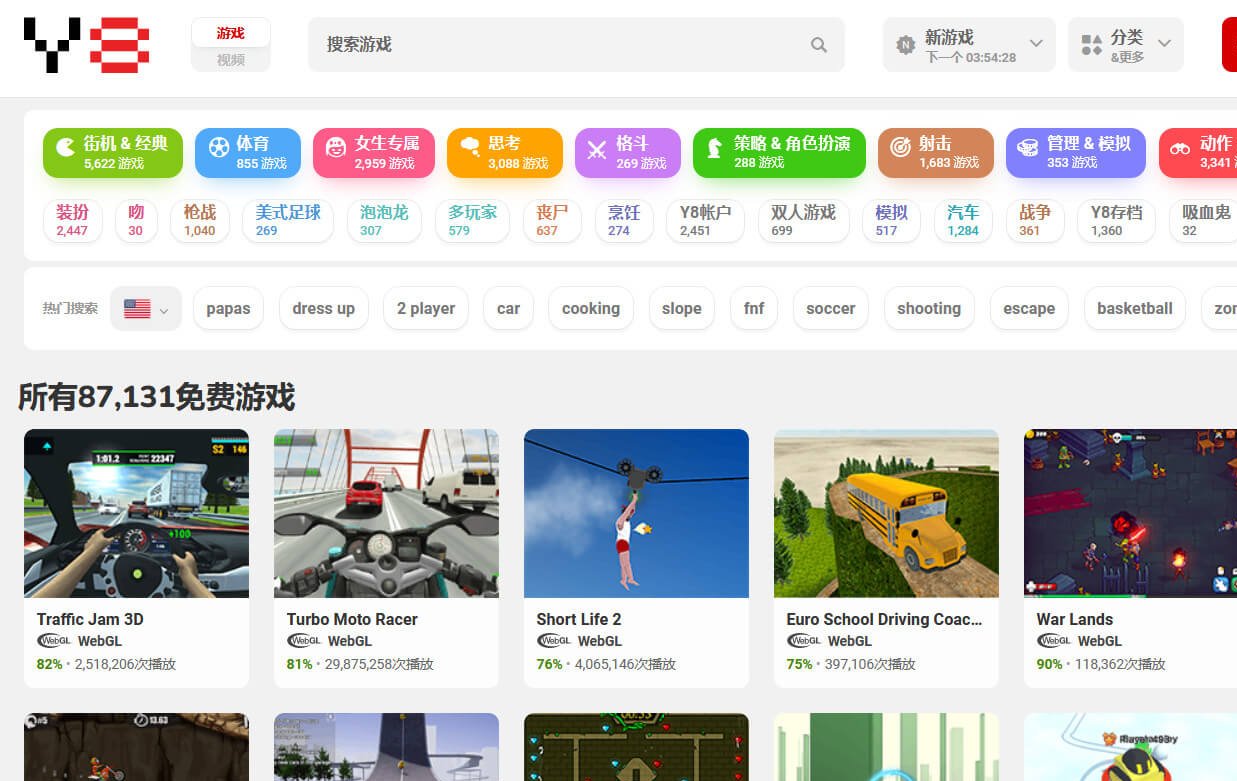This screenshot has width=1237, height=781.
Task: Click WebGL logo under Turbo Moto Racer
Action: [x=303, y=641]
